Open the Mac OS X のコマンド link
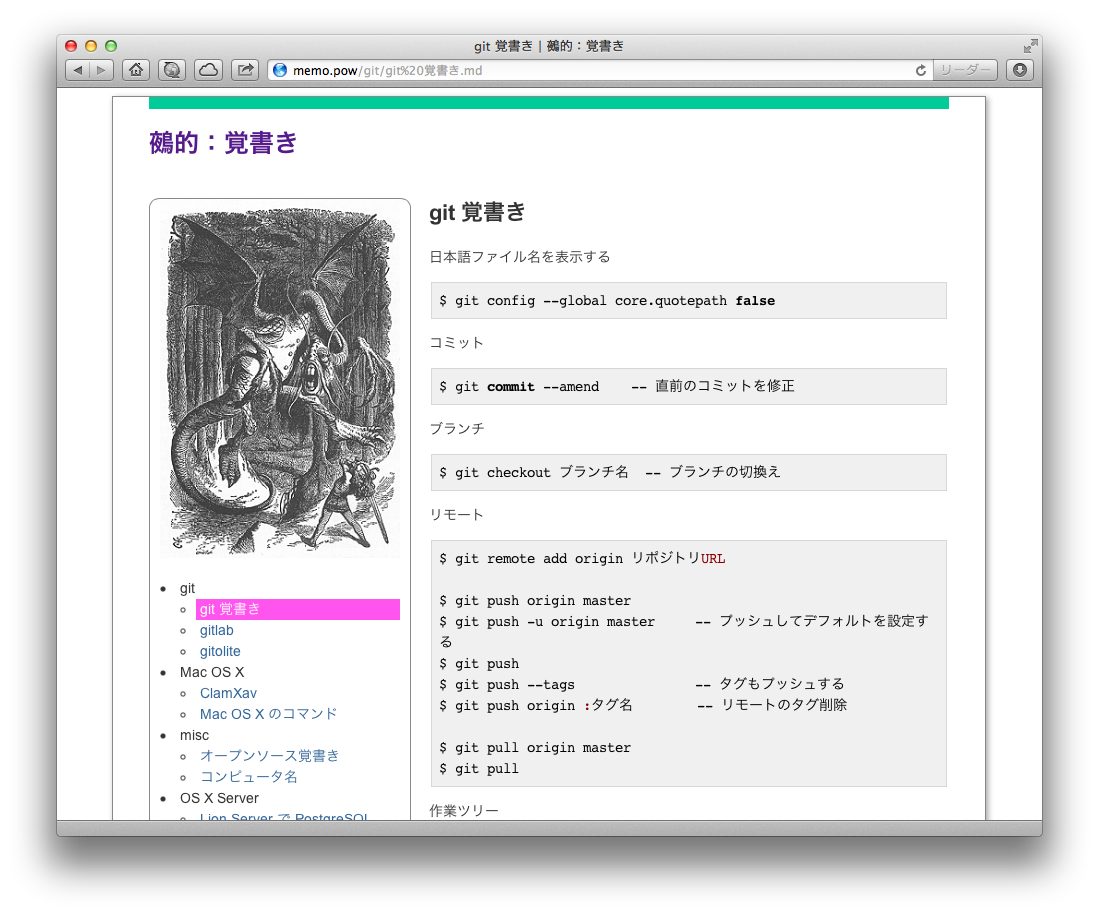 point(268,714)
